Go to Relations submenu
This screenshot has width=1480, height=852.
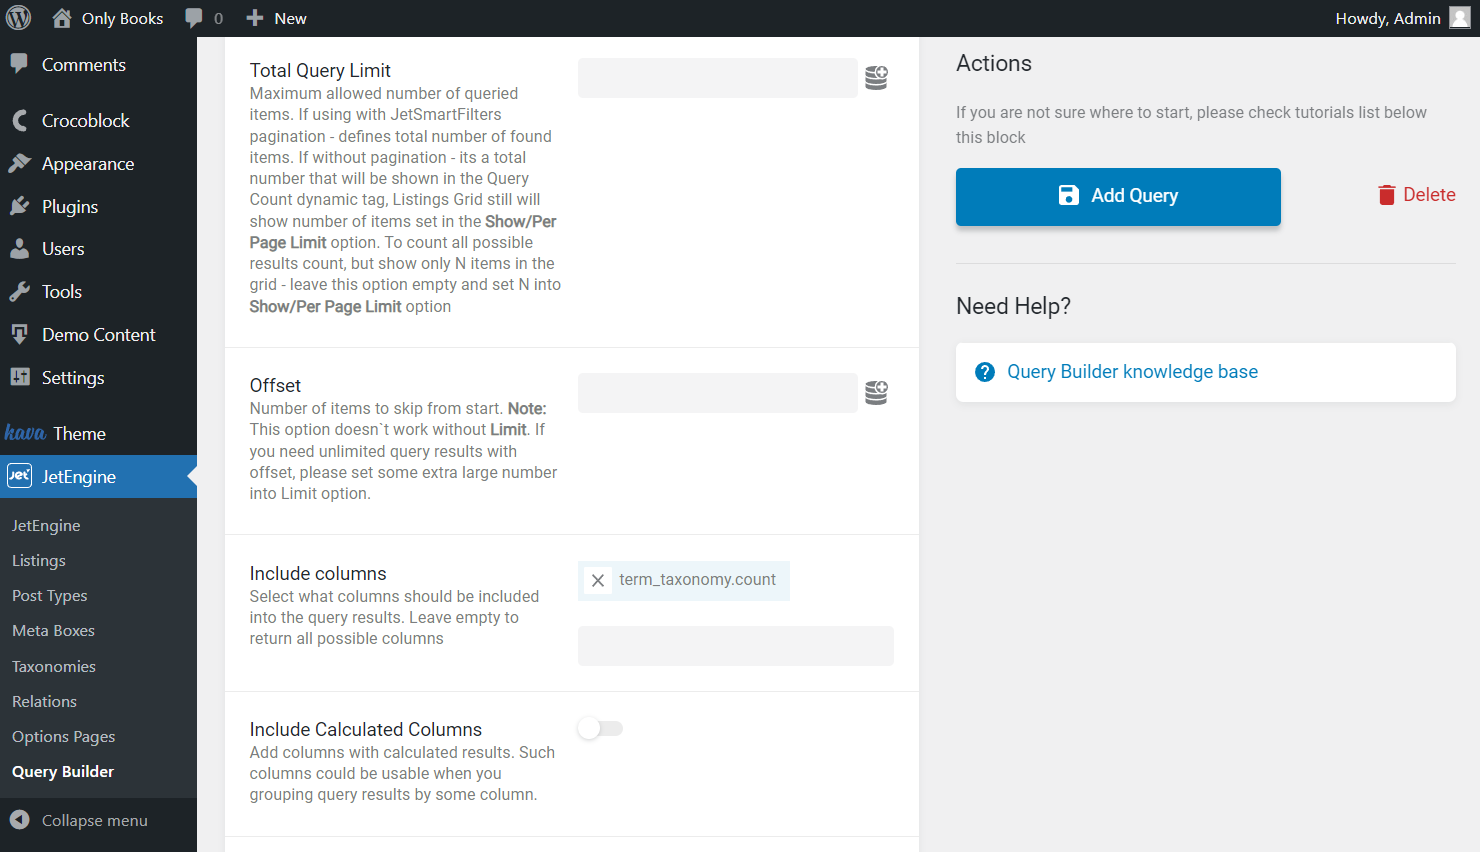44,701
